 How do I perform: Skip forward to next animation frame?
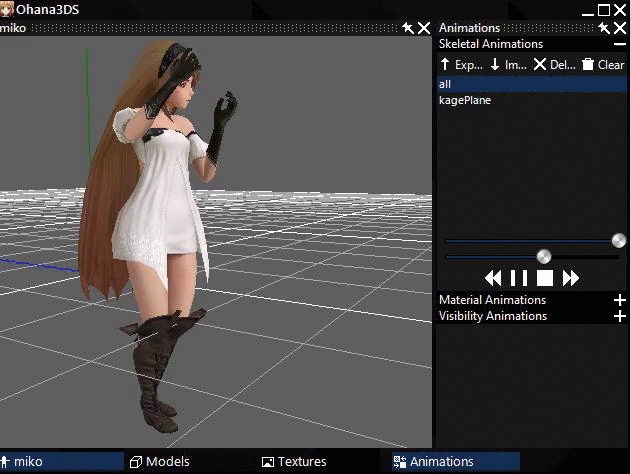click(571, 278)
